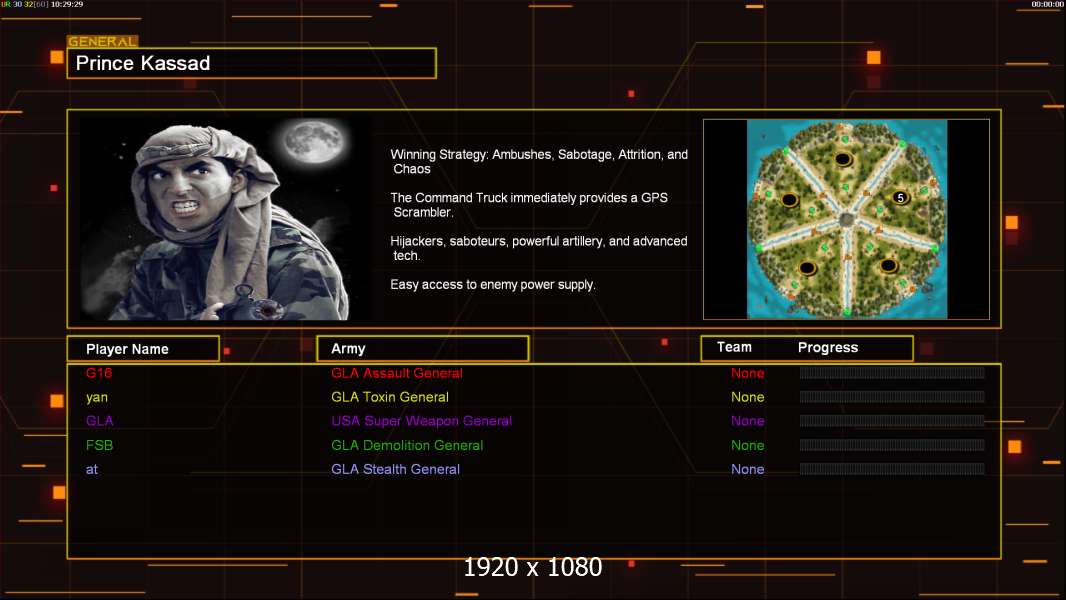
Task: Click team value None for FSB
Action: 747,446
